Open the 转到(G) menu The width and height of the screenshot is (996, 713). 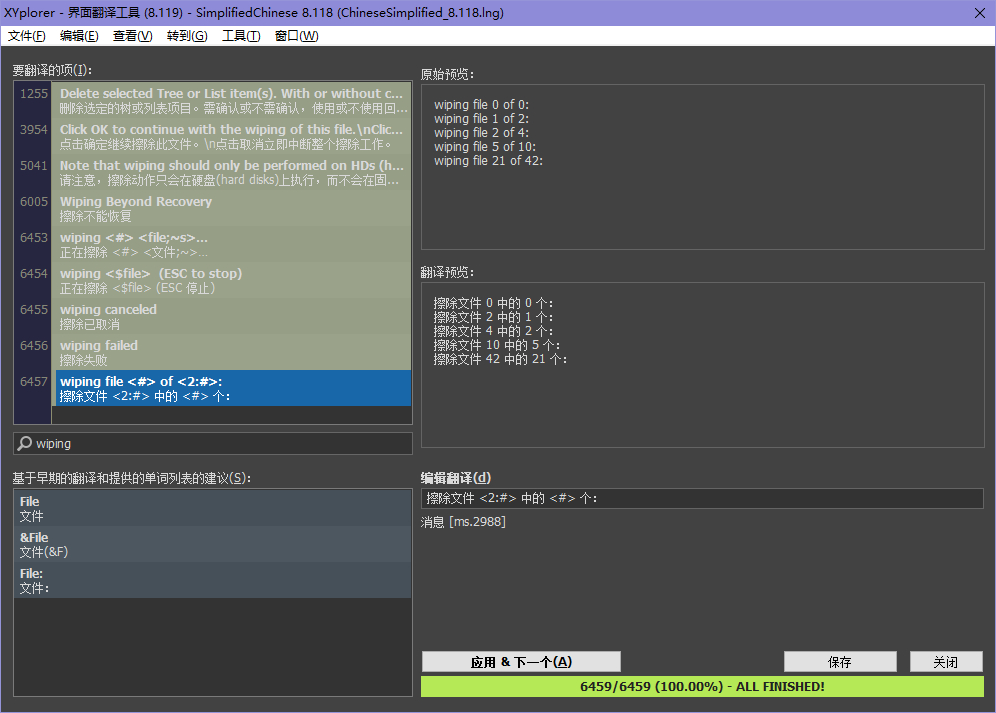(187, 36)
